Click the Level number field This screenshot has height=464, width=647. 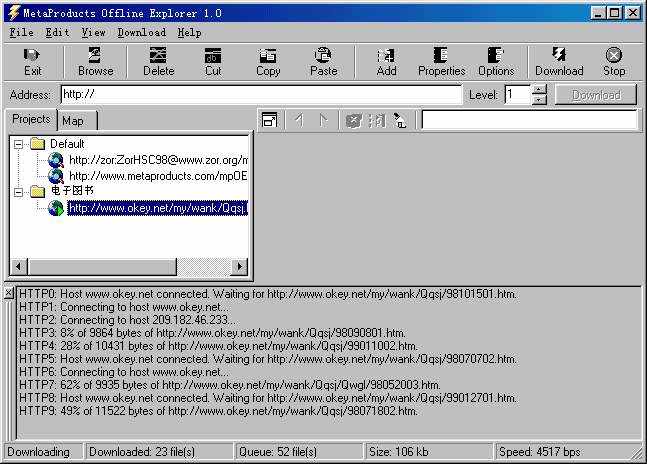[x=518, y=94]
